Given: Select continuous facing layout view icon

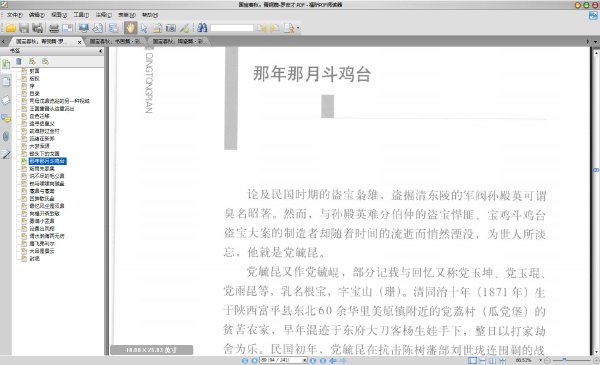Looking at the screenshot, I should (x=502, y=360).
